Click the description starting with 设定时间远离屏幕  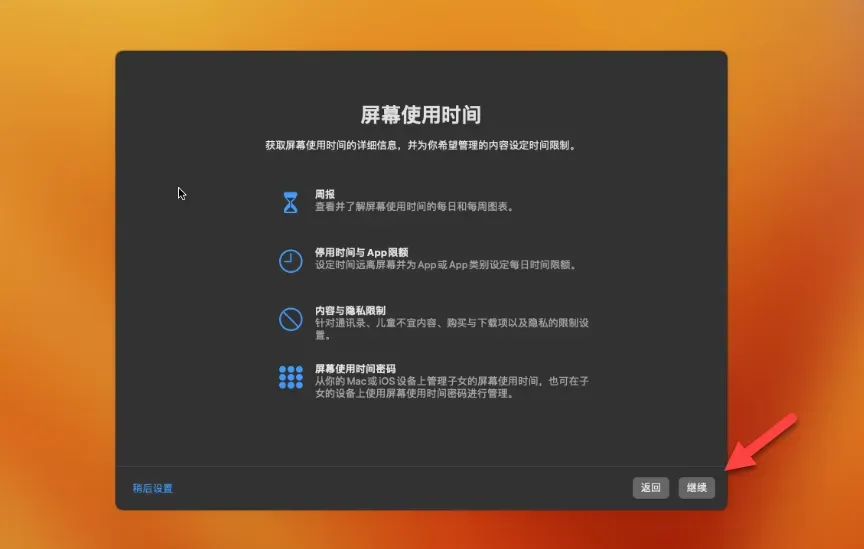click(446, 265)
